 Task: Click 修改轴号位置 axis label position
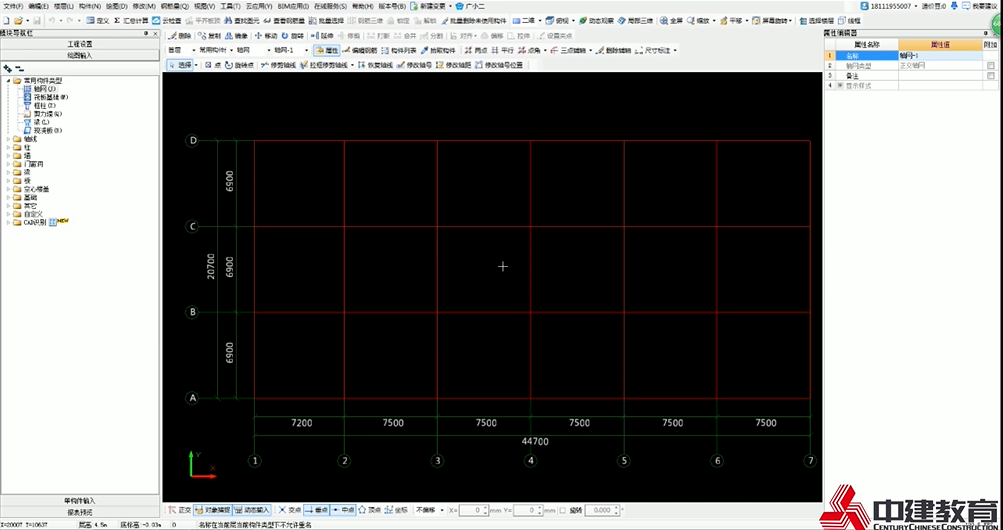click(499, 65)
